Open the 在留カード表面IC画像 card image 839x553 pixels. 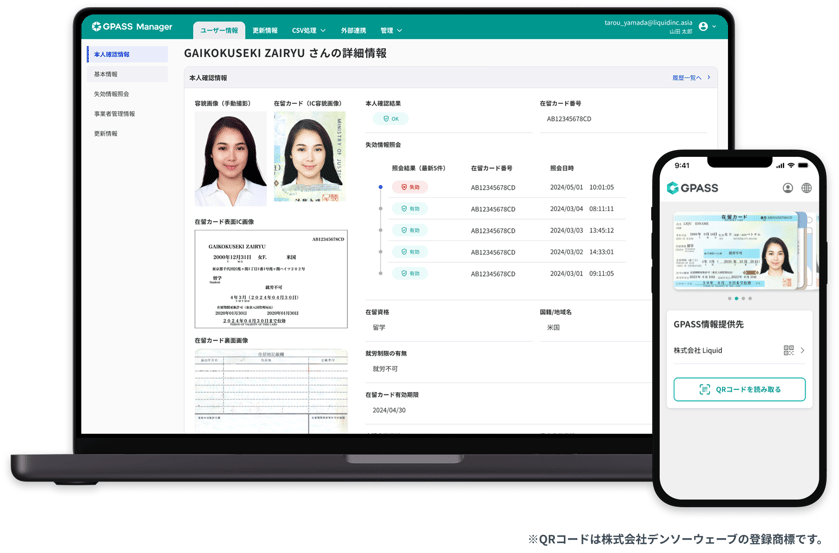[x=271, y=279]
